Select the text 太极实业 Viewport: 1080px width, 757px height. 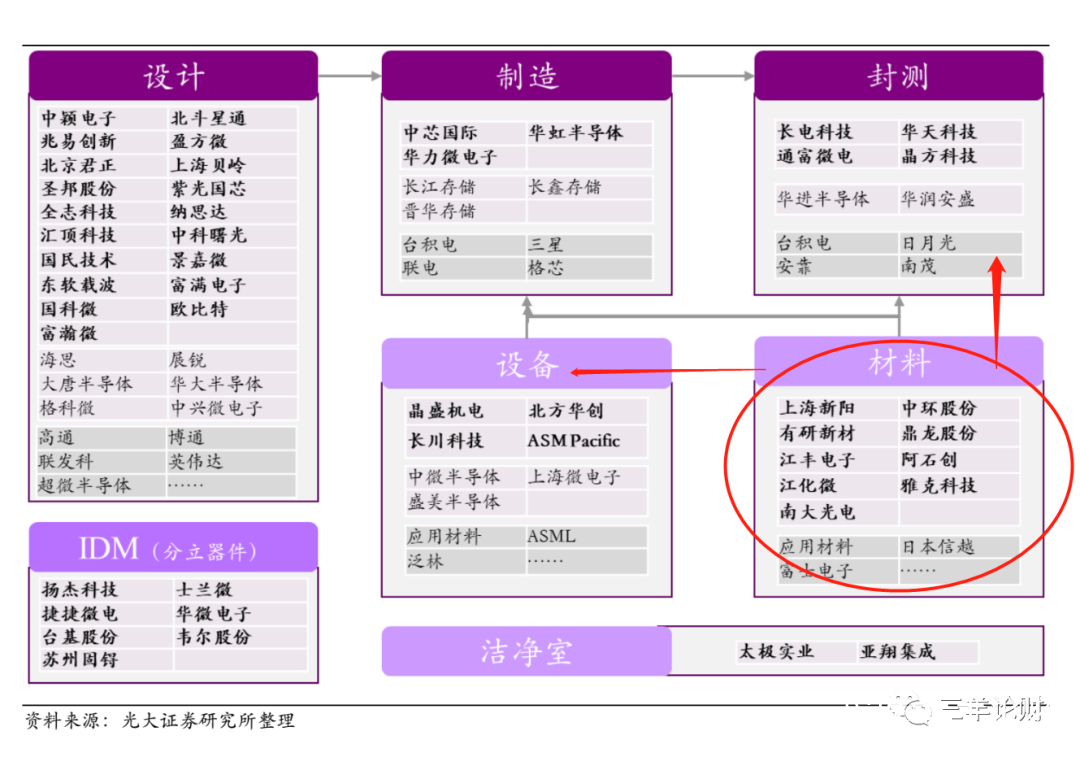click(776, 651)
